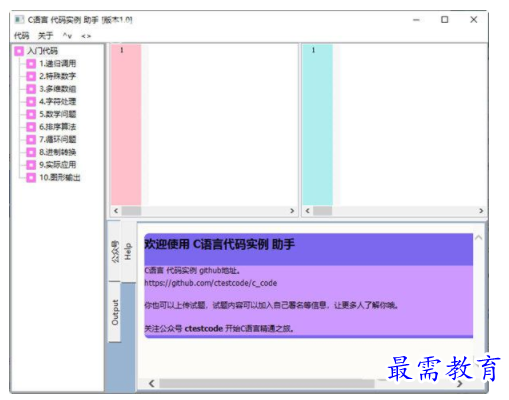Close the C语言 代码实例 助手 window

(x=474, y=20)
